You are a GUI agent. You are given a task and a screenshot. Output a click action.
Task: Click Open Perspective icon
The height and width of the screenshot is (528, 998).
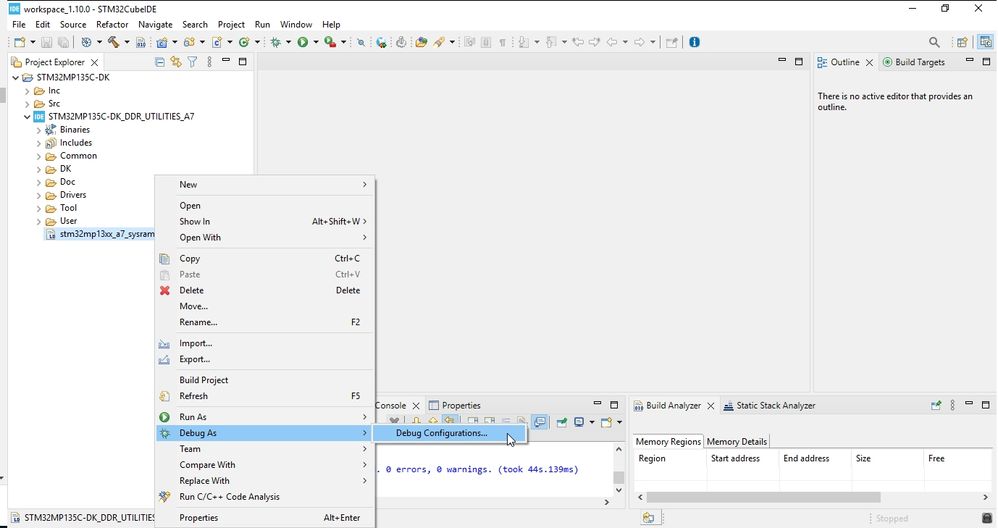(x=962, y=42)
